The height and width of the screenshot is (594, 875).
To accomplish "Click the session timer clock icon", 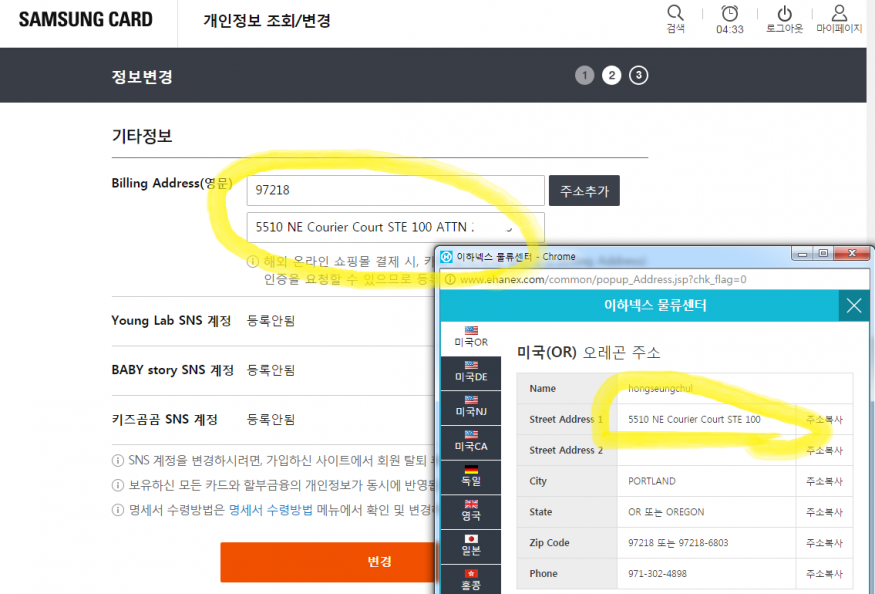I will 729,13.
